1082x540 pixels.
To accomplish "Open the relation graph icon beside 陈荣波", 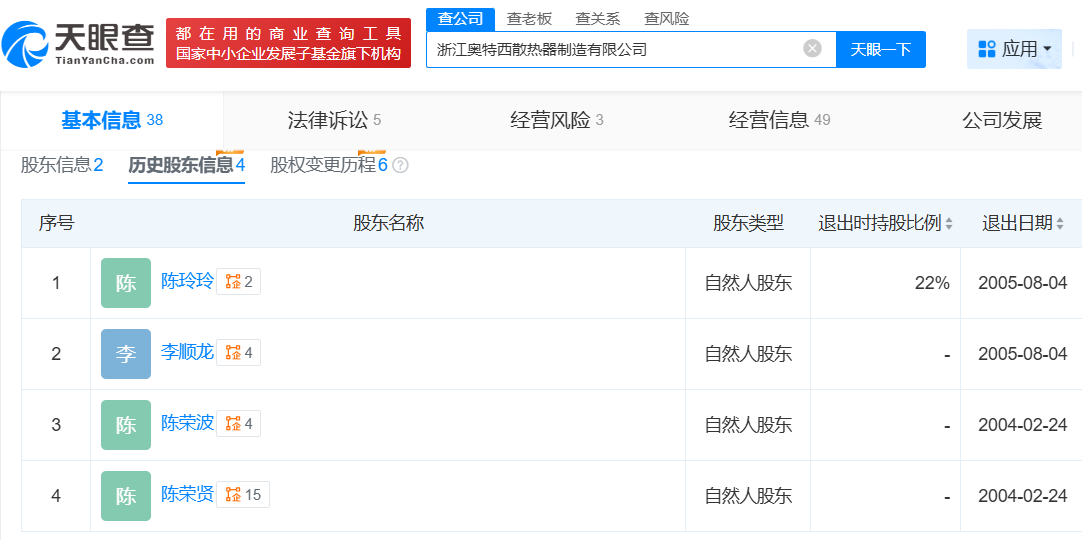I will 238,424.
